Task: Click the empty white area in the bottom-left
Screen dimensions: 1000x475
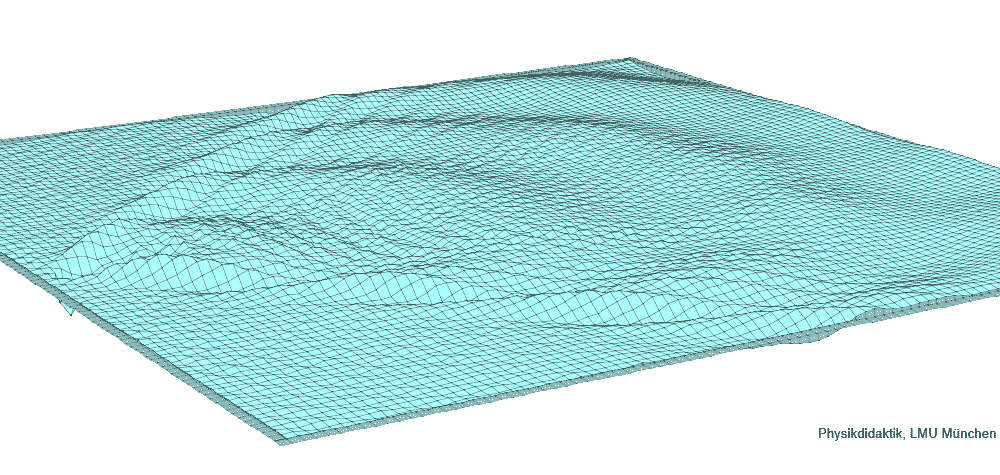Action: pyautogui.click(x=80, y=420)
